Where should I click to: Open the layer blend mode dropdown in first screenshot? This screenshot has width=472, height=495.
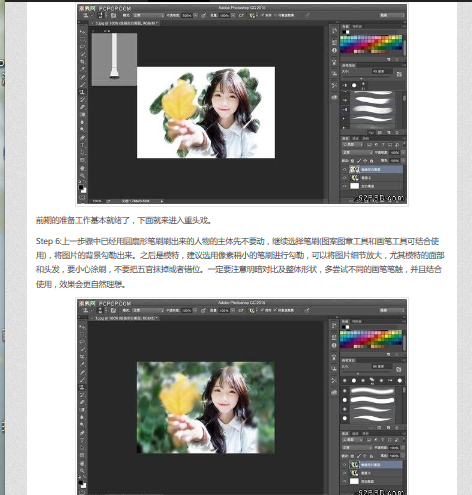[x=357, y=152]
